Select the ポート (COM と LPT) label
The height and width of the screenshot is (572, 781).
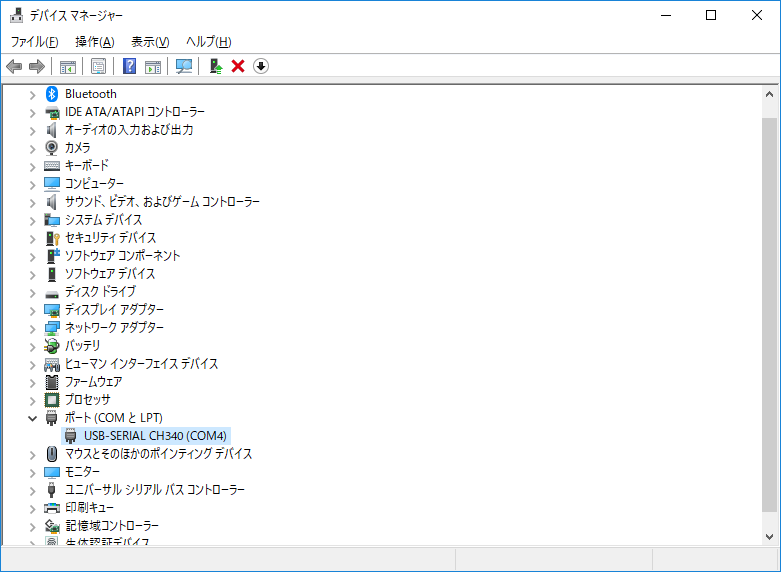point(114,418)
